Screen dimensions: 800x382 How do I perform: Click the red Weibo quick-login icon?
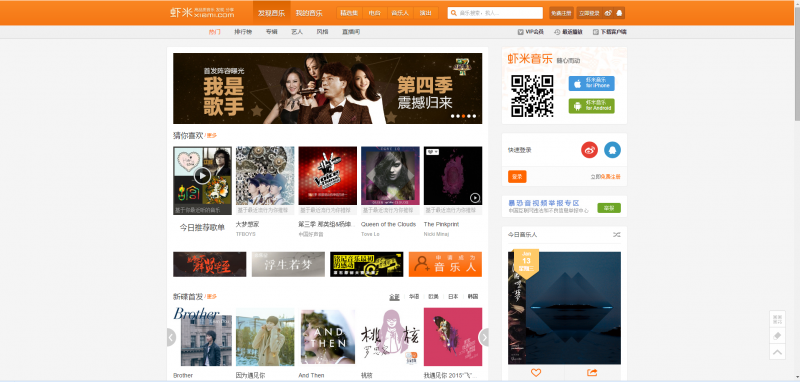coord(589,150)
